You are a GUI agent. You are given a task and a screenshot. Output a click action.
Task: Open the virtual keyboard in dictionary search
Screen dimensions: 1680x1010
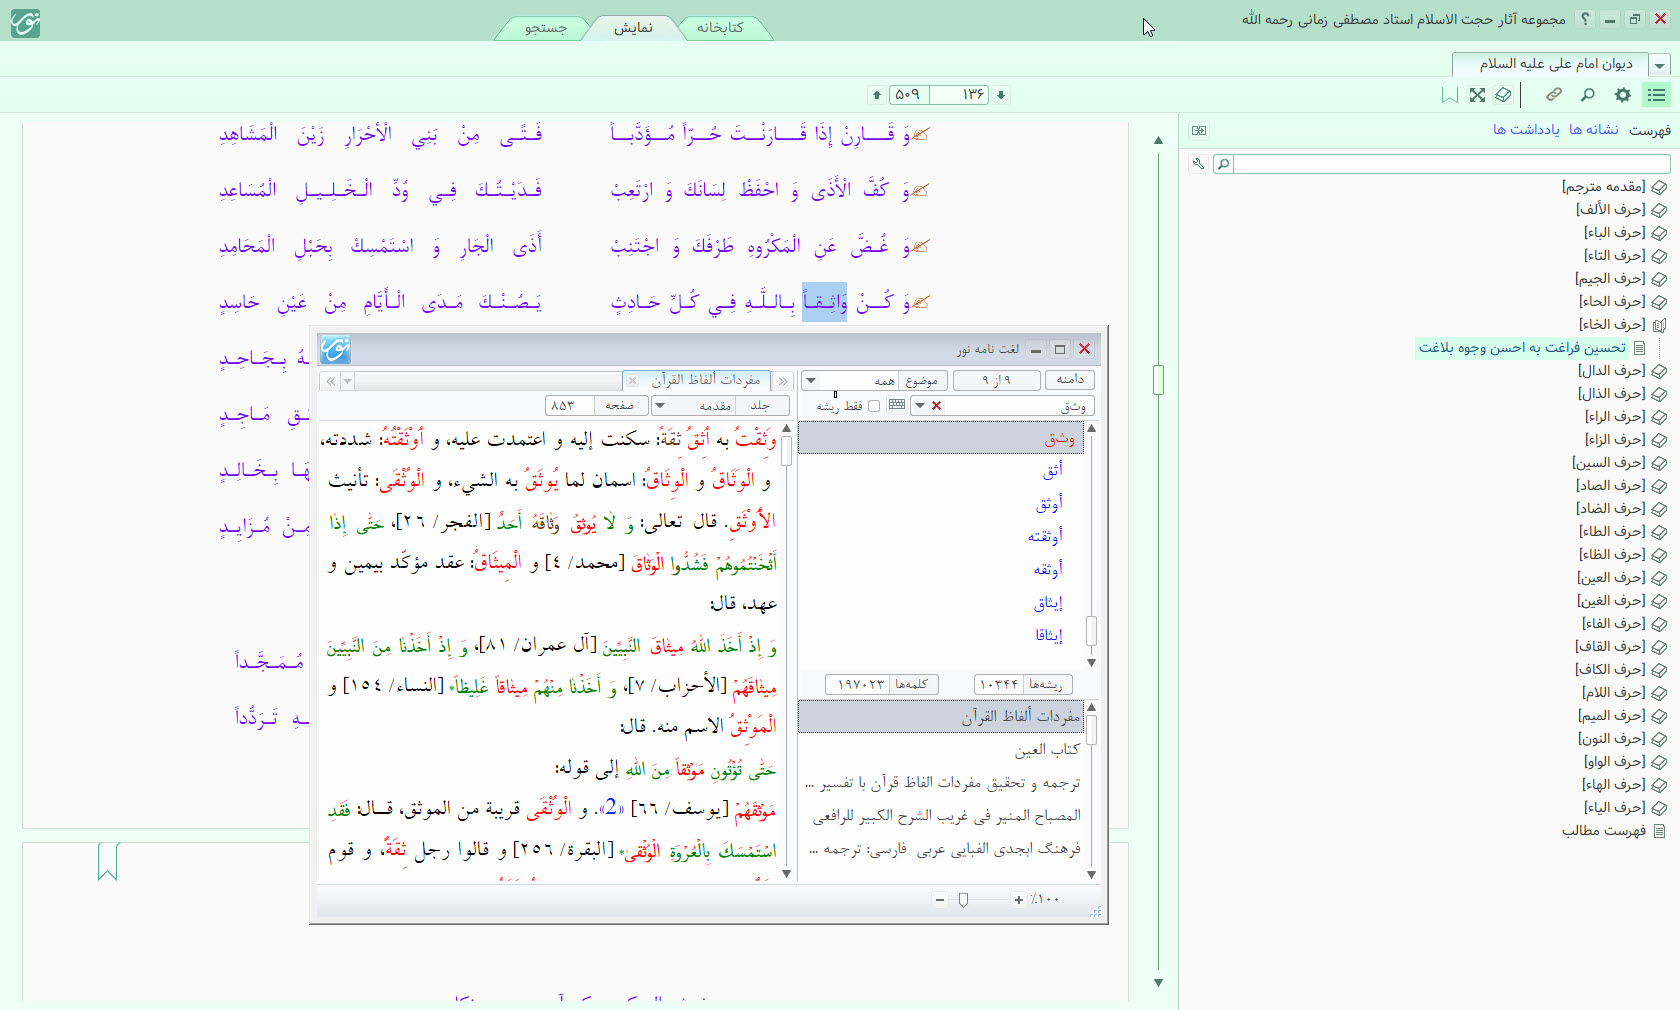pos(897,405)
